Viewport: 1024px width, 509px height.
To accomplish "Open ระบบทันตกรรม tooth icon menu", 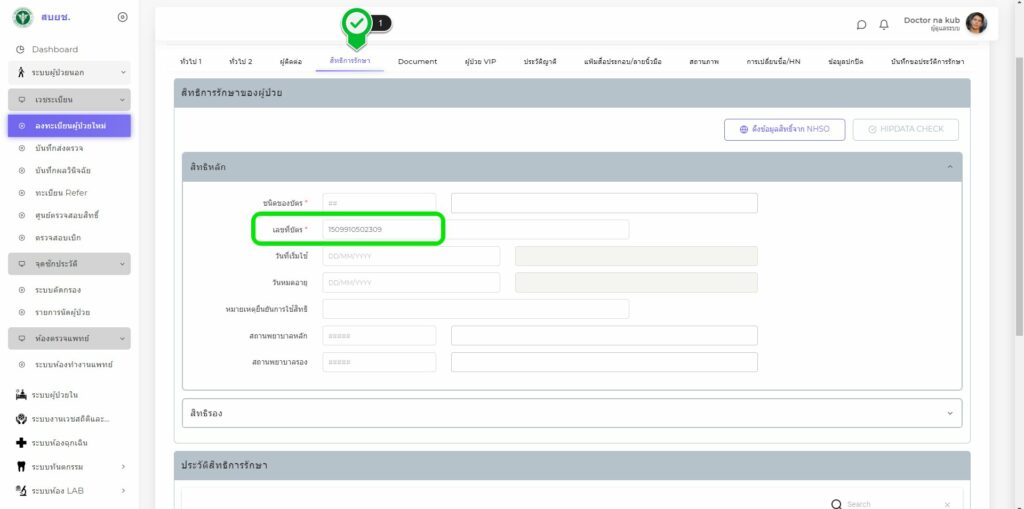I will [21, 466].
